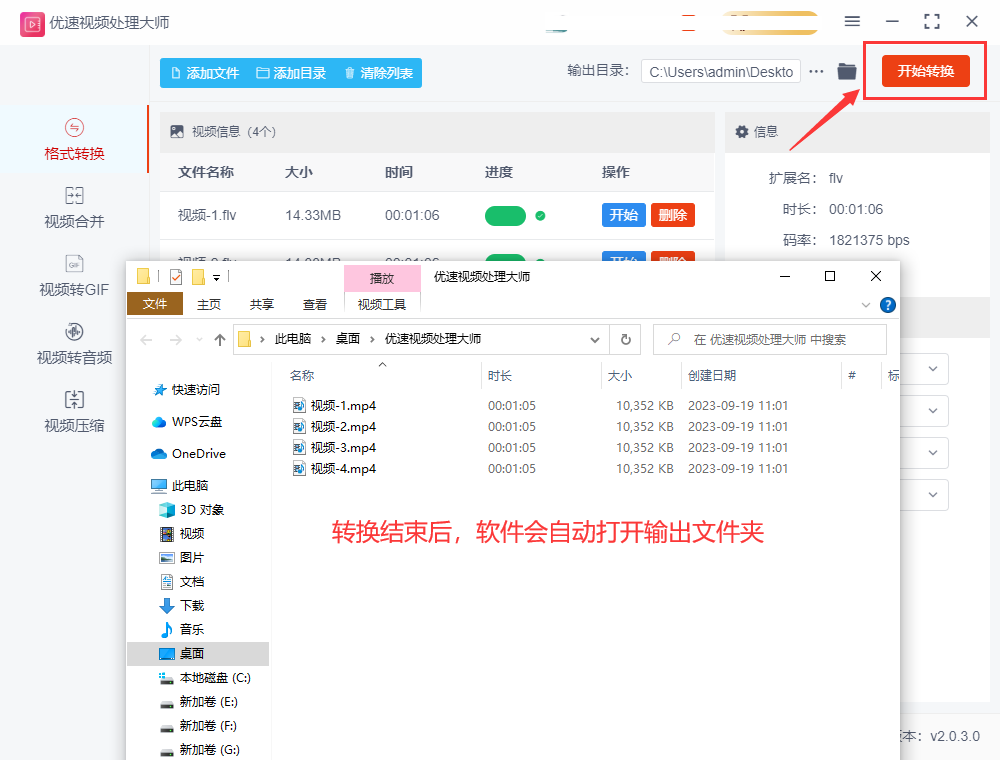Click the up-one-level arrow in Explorer
1000x760 pixels.
219,340
